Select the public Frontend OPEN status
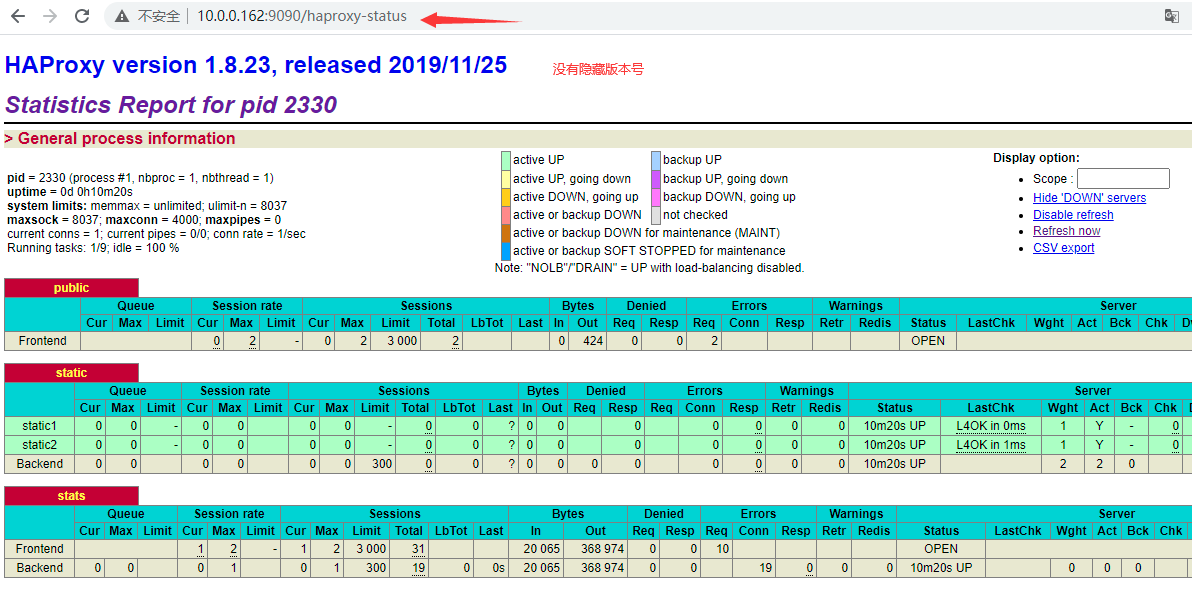1192x603 pixels. coord(927,341)
